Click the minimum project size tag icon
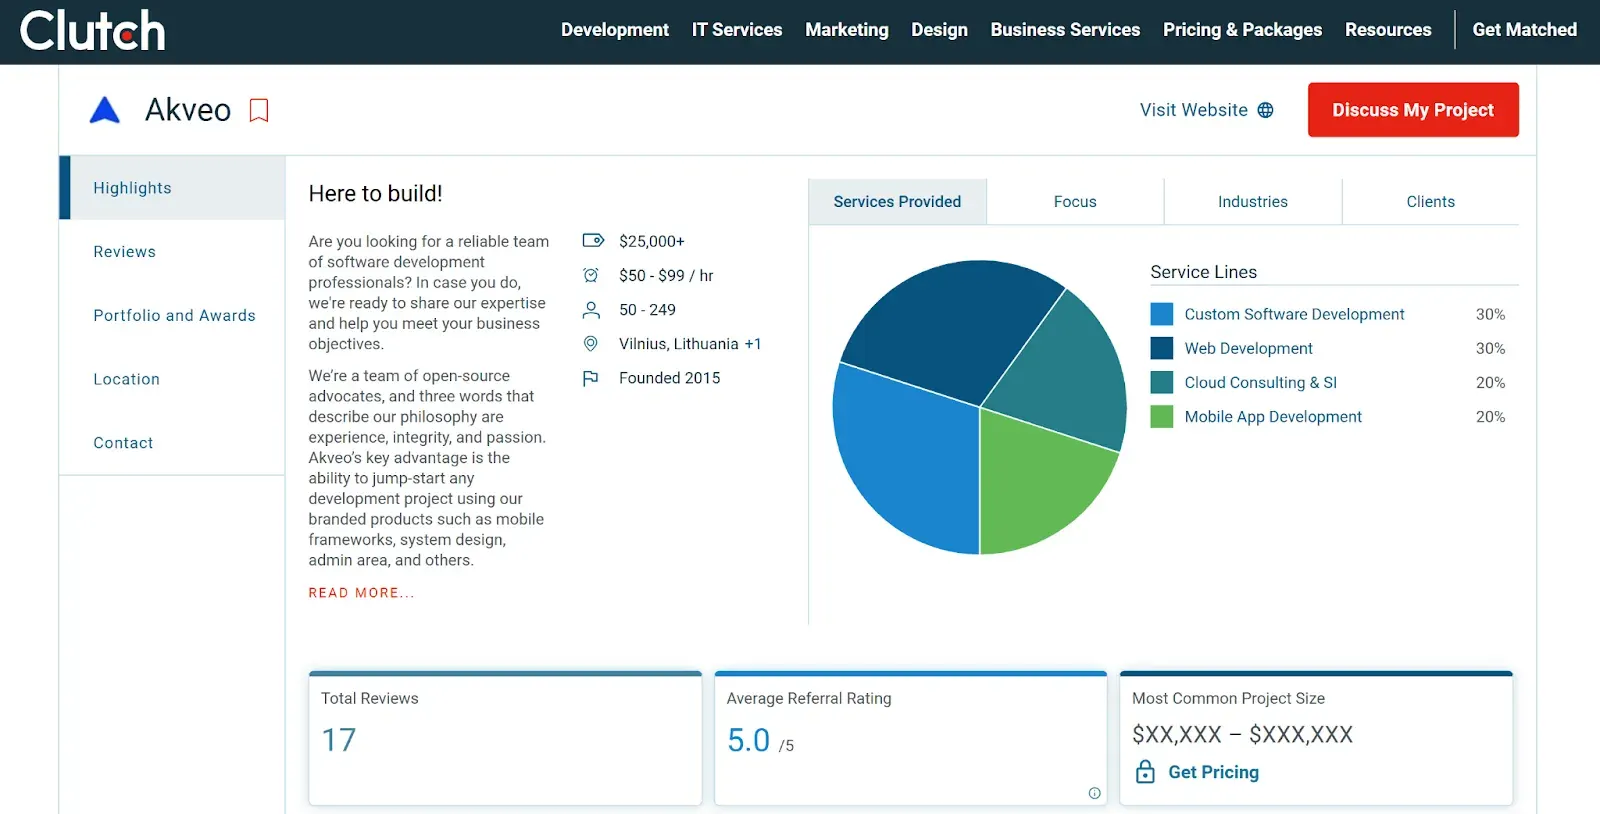The width and height of the screenshot is (1600, 814). 593,241
